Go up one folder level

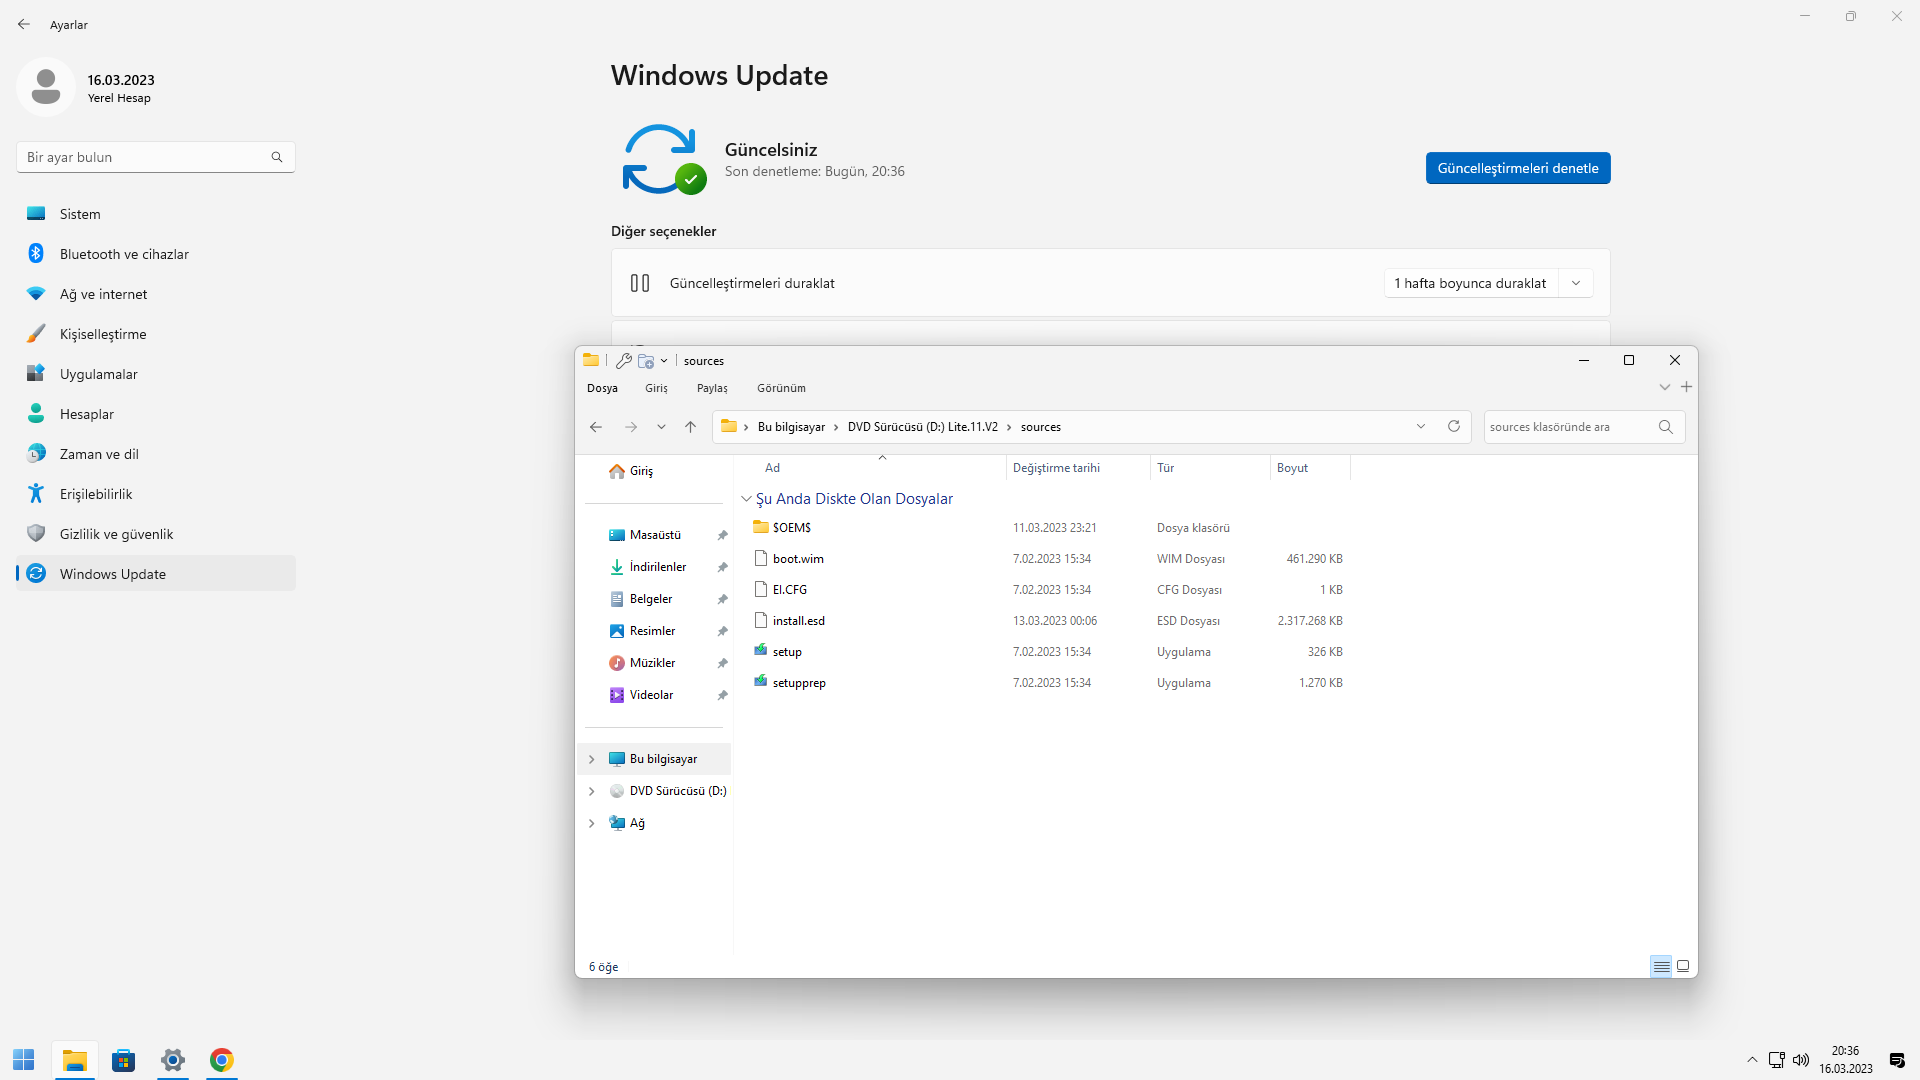[x=690, y=427]
